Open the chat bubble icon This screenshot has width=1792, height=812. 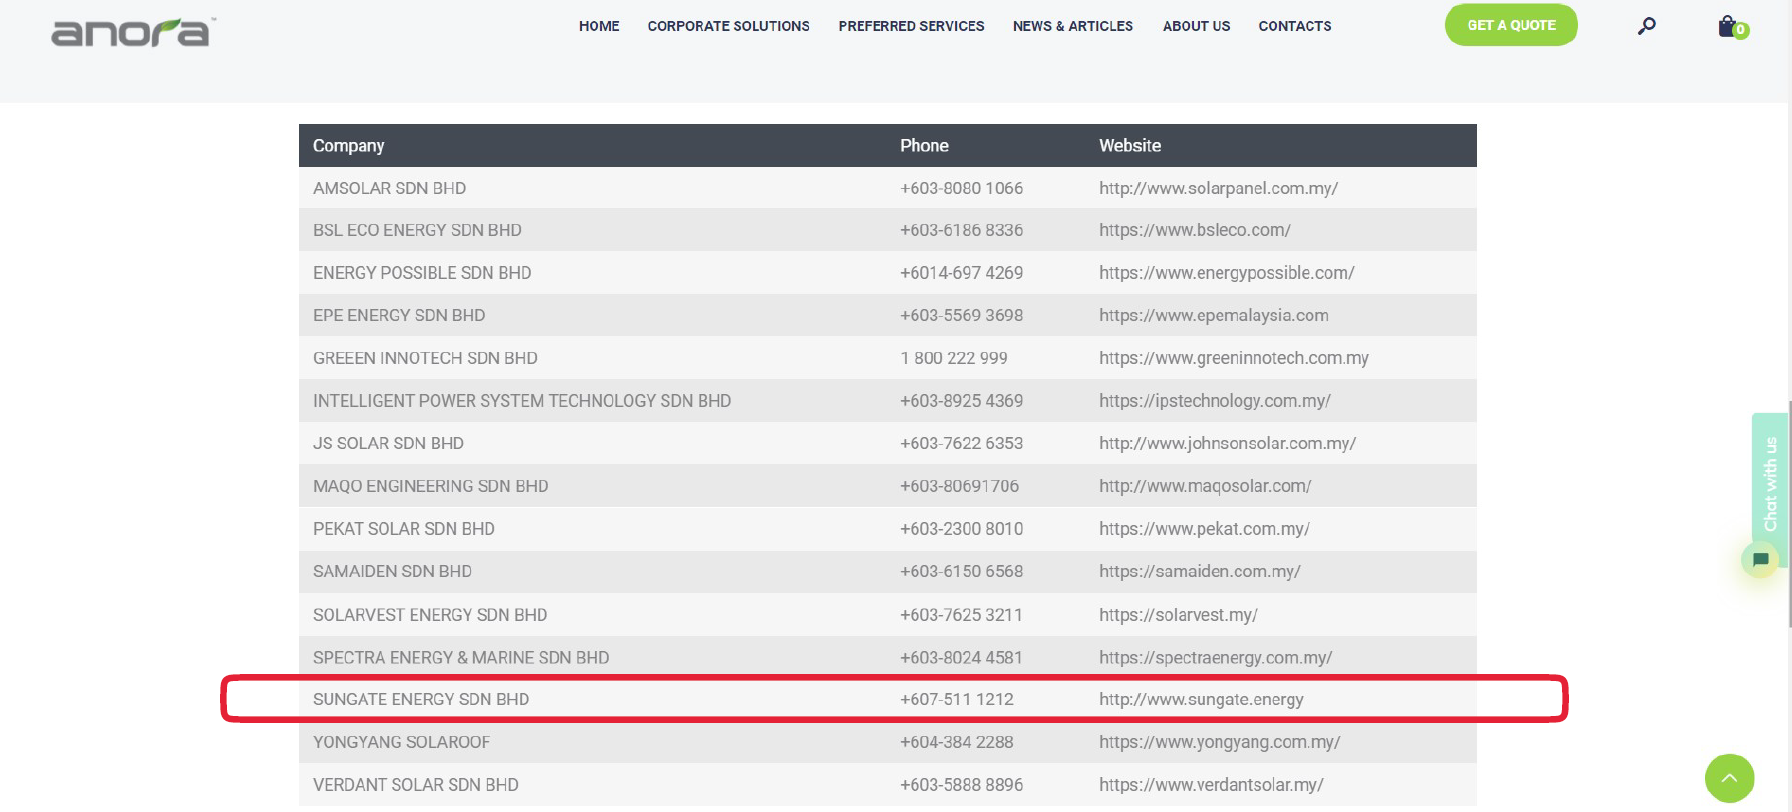tap(1760, 559)
